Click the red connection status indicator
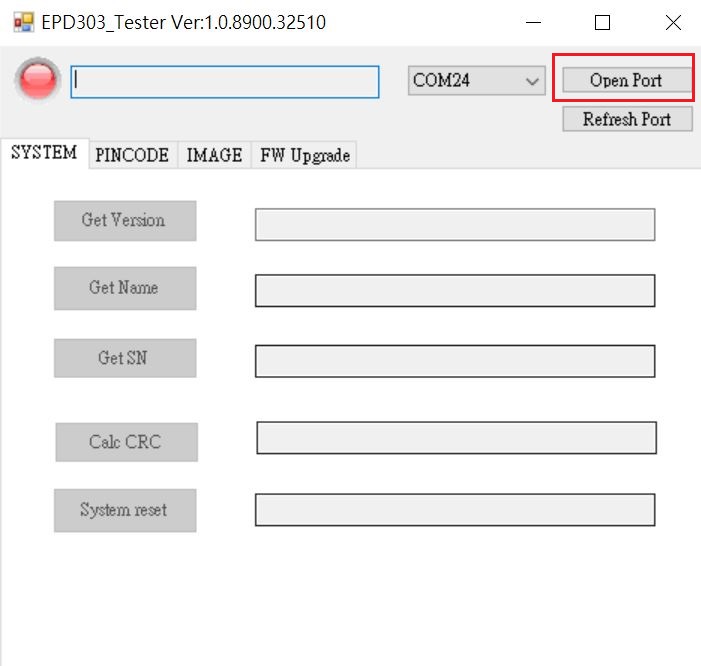Screen dimensions: 701x666 (38, 80)
